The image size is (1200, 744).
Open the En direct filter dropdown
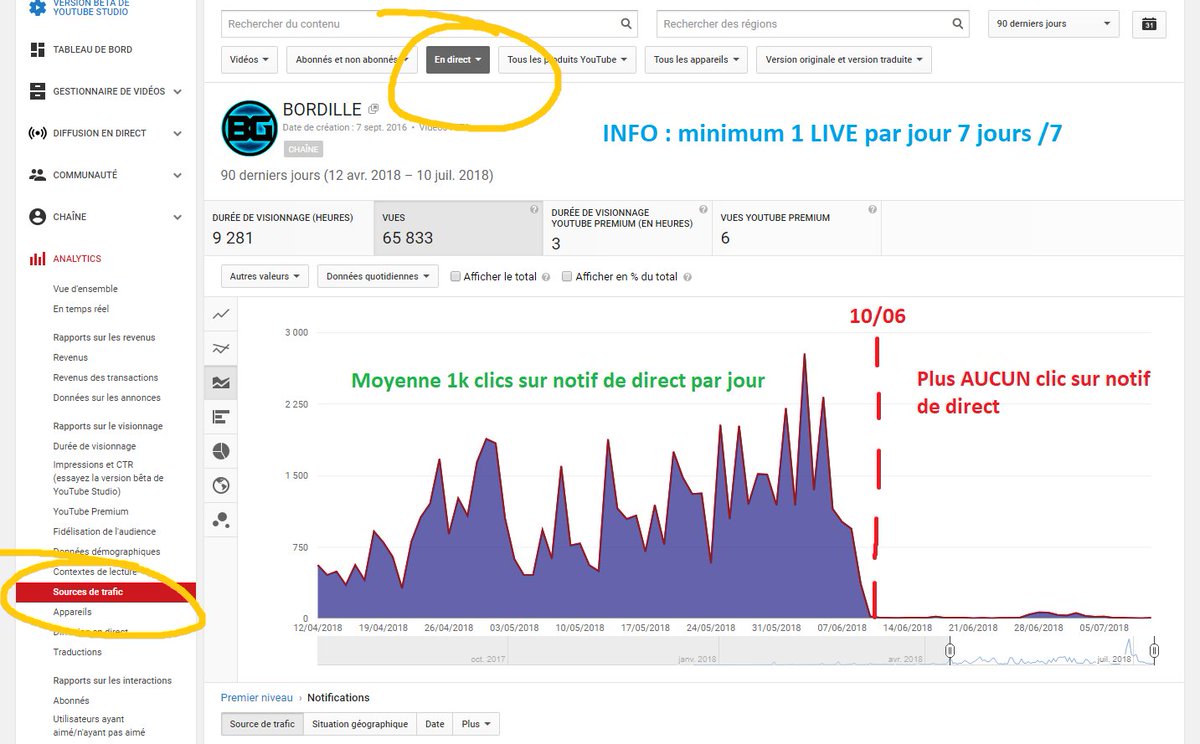click(457, 60)
